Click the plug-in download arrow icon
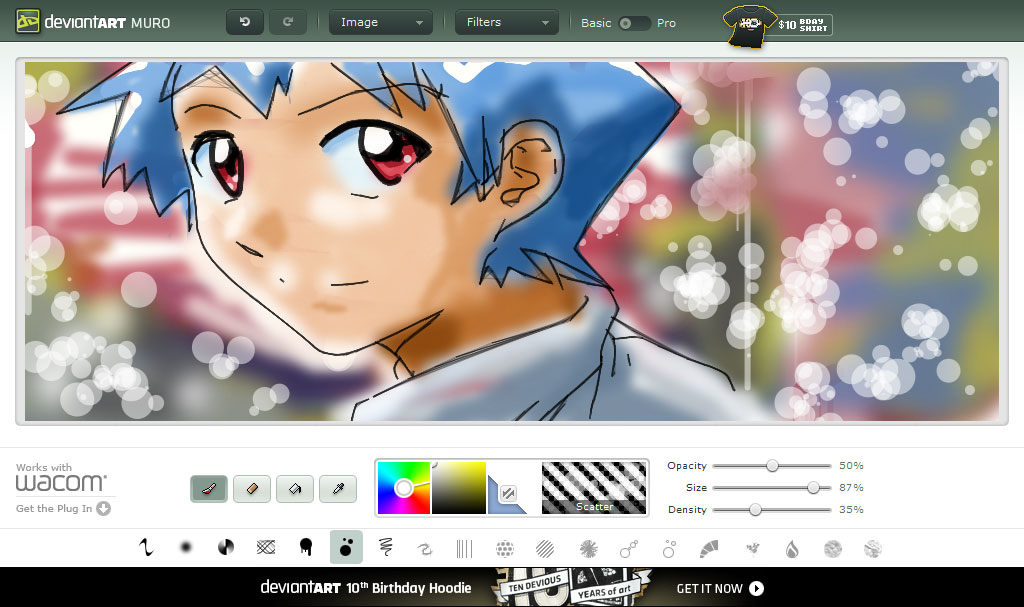 pos(103,508)
